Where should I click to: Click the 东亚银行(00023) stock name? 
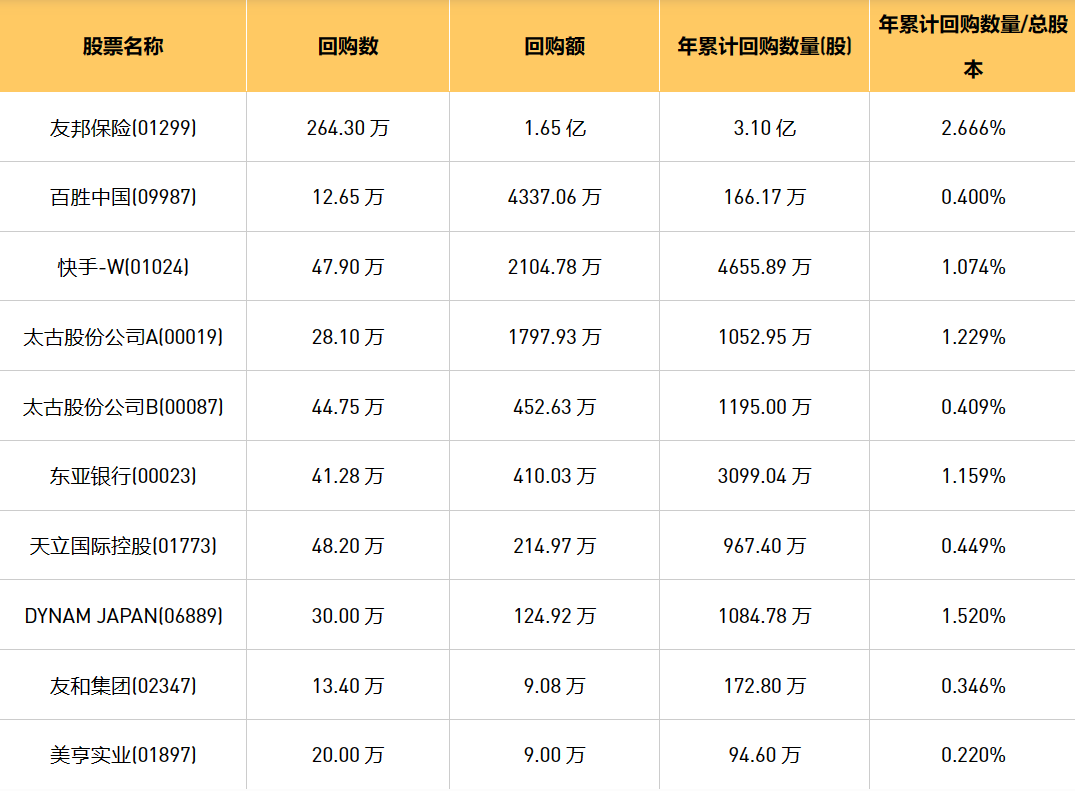click(x=123, y=476)
